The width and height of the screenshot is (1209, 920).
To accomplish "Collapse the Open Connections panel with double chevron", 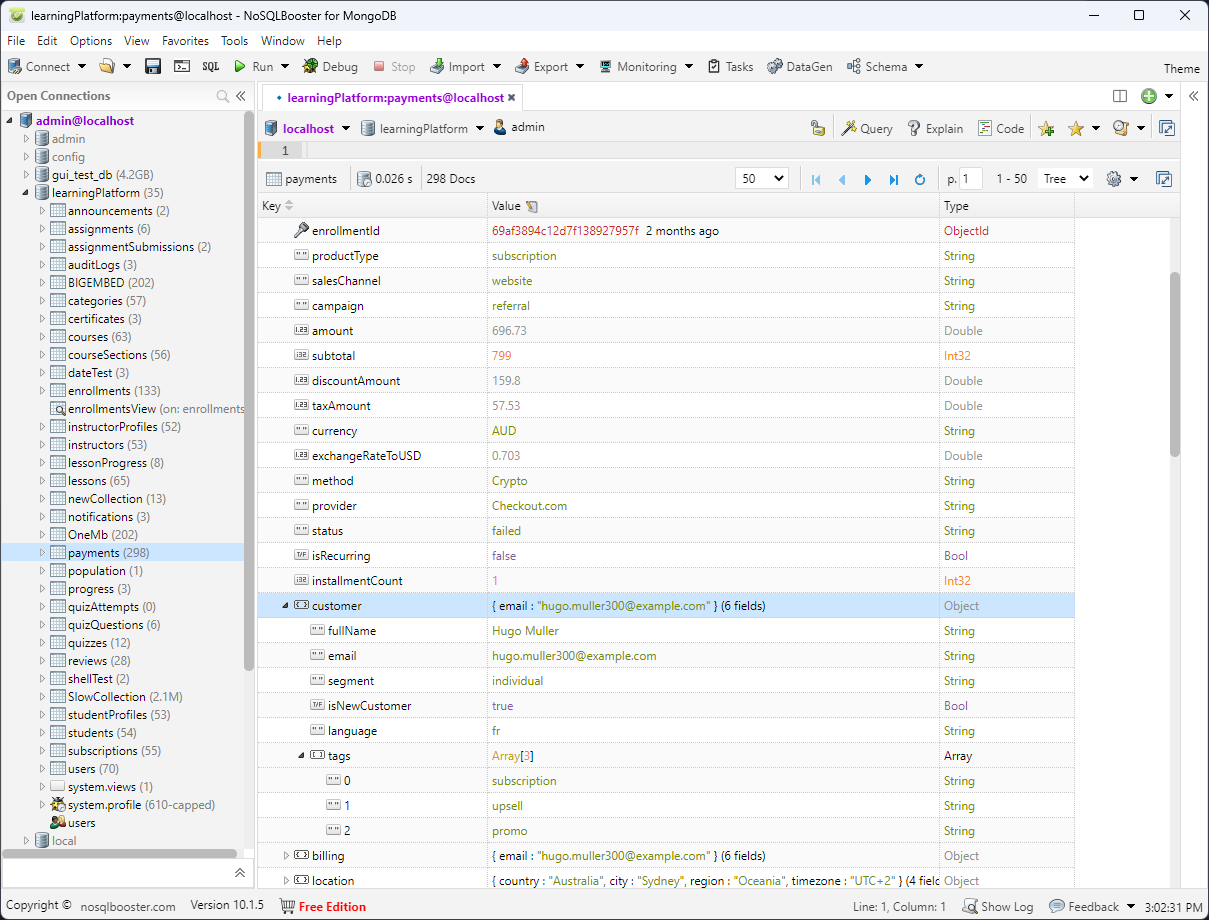I will tap(240, 96).
